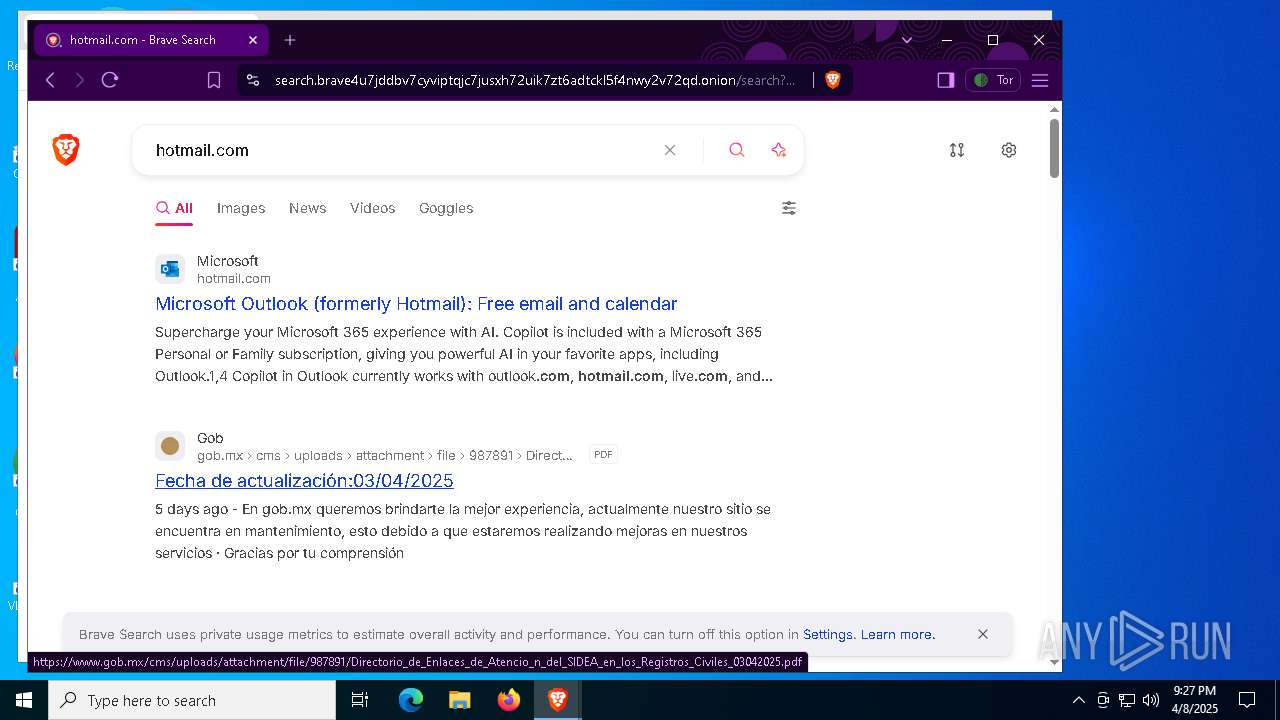Switch to the Images tab
This screenshot has width=1280, height=720.
(241, 208)
